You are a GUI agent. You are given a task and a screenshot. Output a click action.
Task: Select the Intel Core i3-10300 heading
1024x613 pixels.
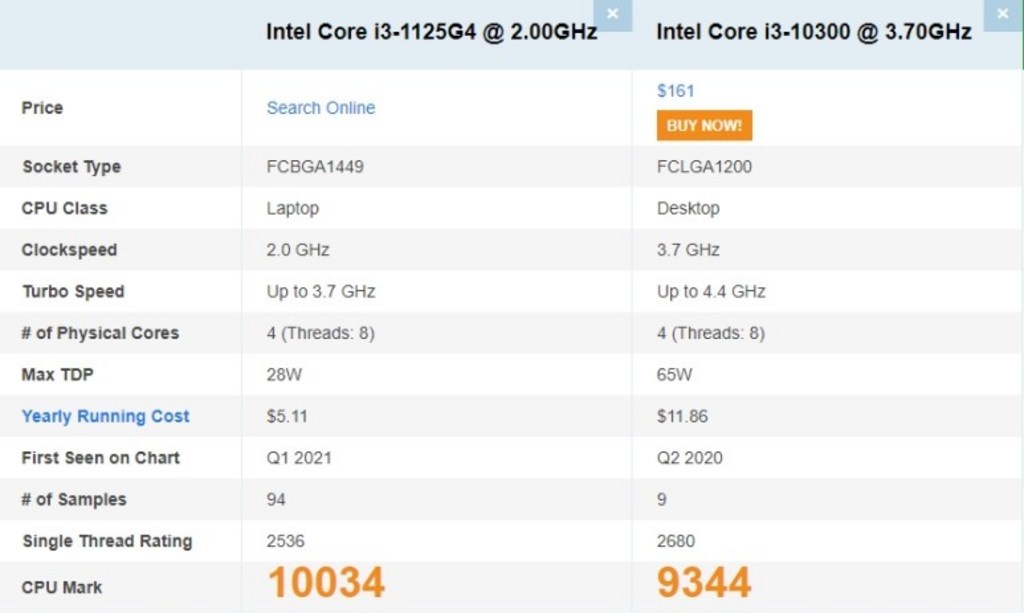814,32
